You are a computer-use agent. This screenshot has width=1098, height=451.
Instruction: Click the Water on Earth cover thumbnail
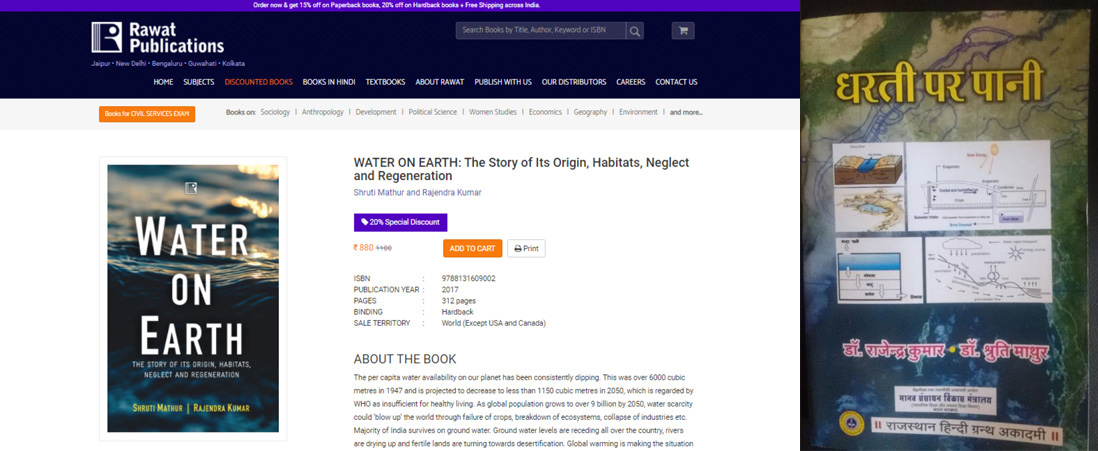pyautogui.click(x=193, y=298)
